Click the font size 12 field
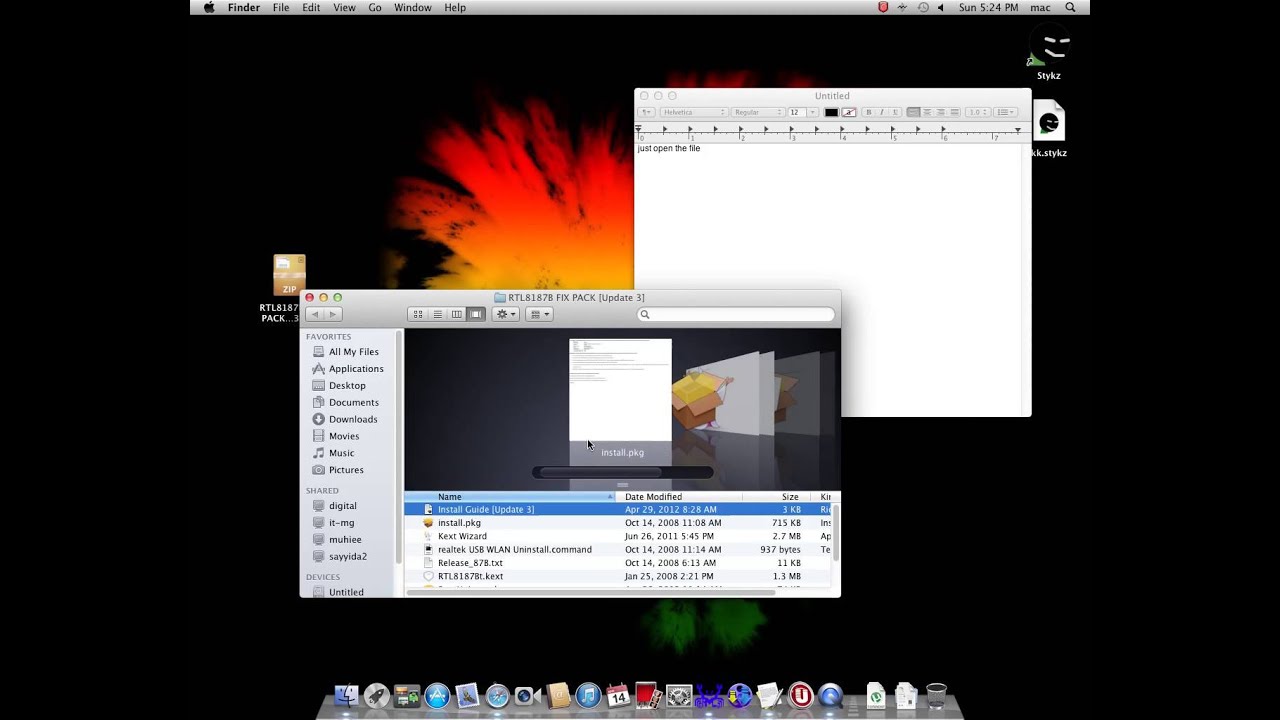 coord(796,112)
